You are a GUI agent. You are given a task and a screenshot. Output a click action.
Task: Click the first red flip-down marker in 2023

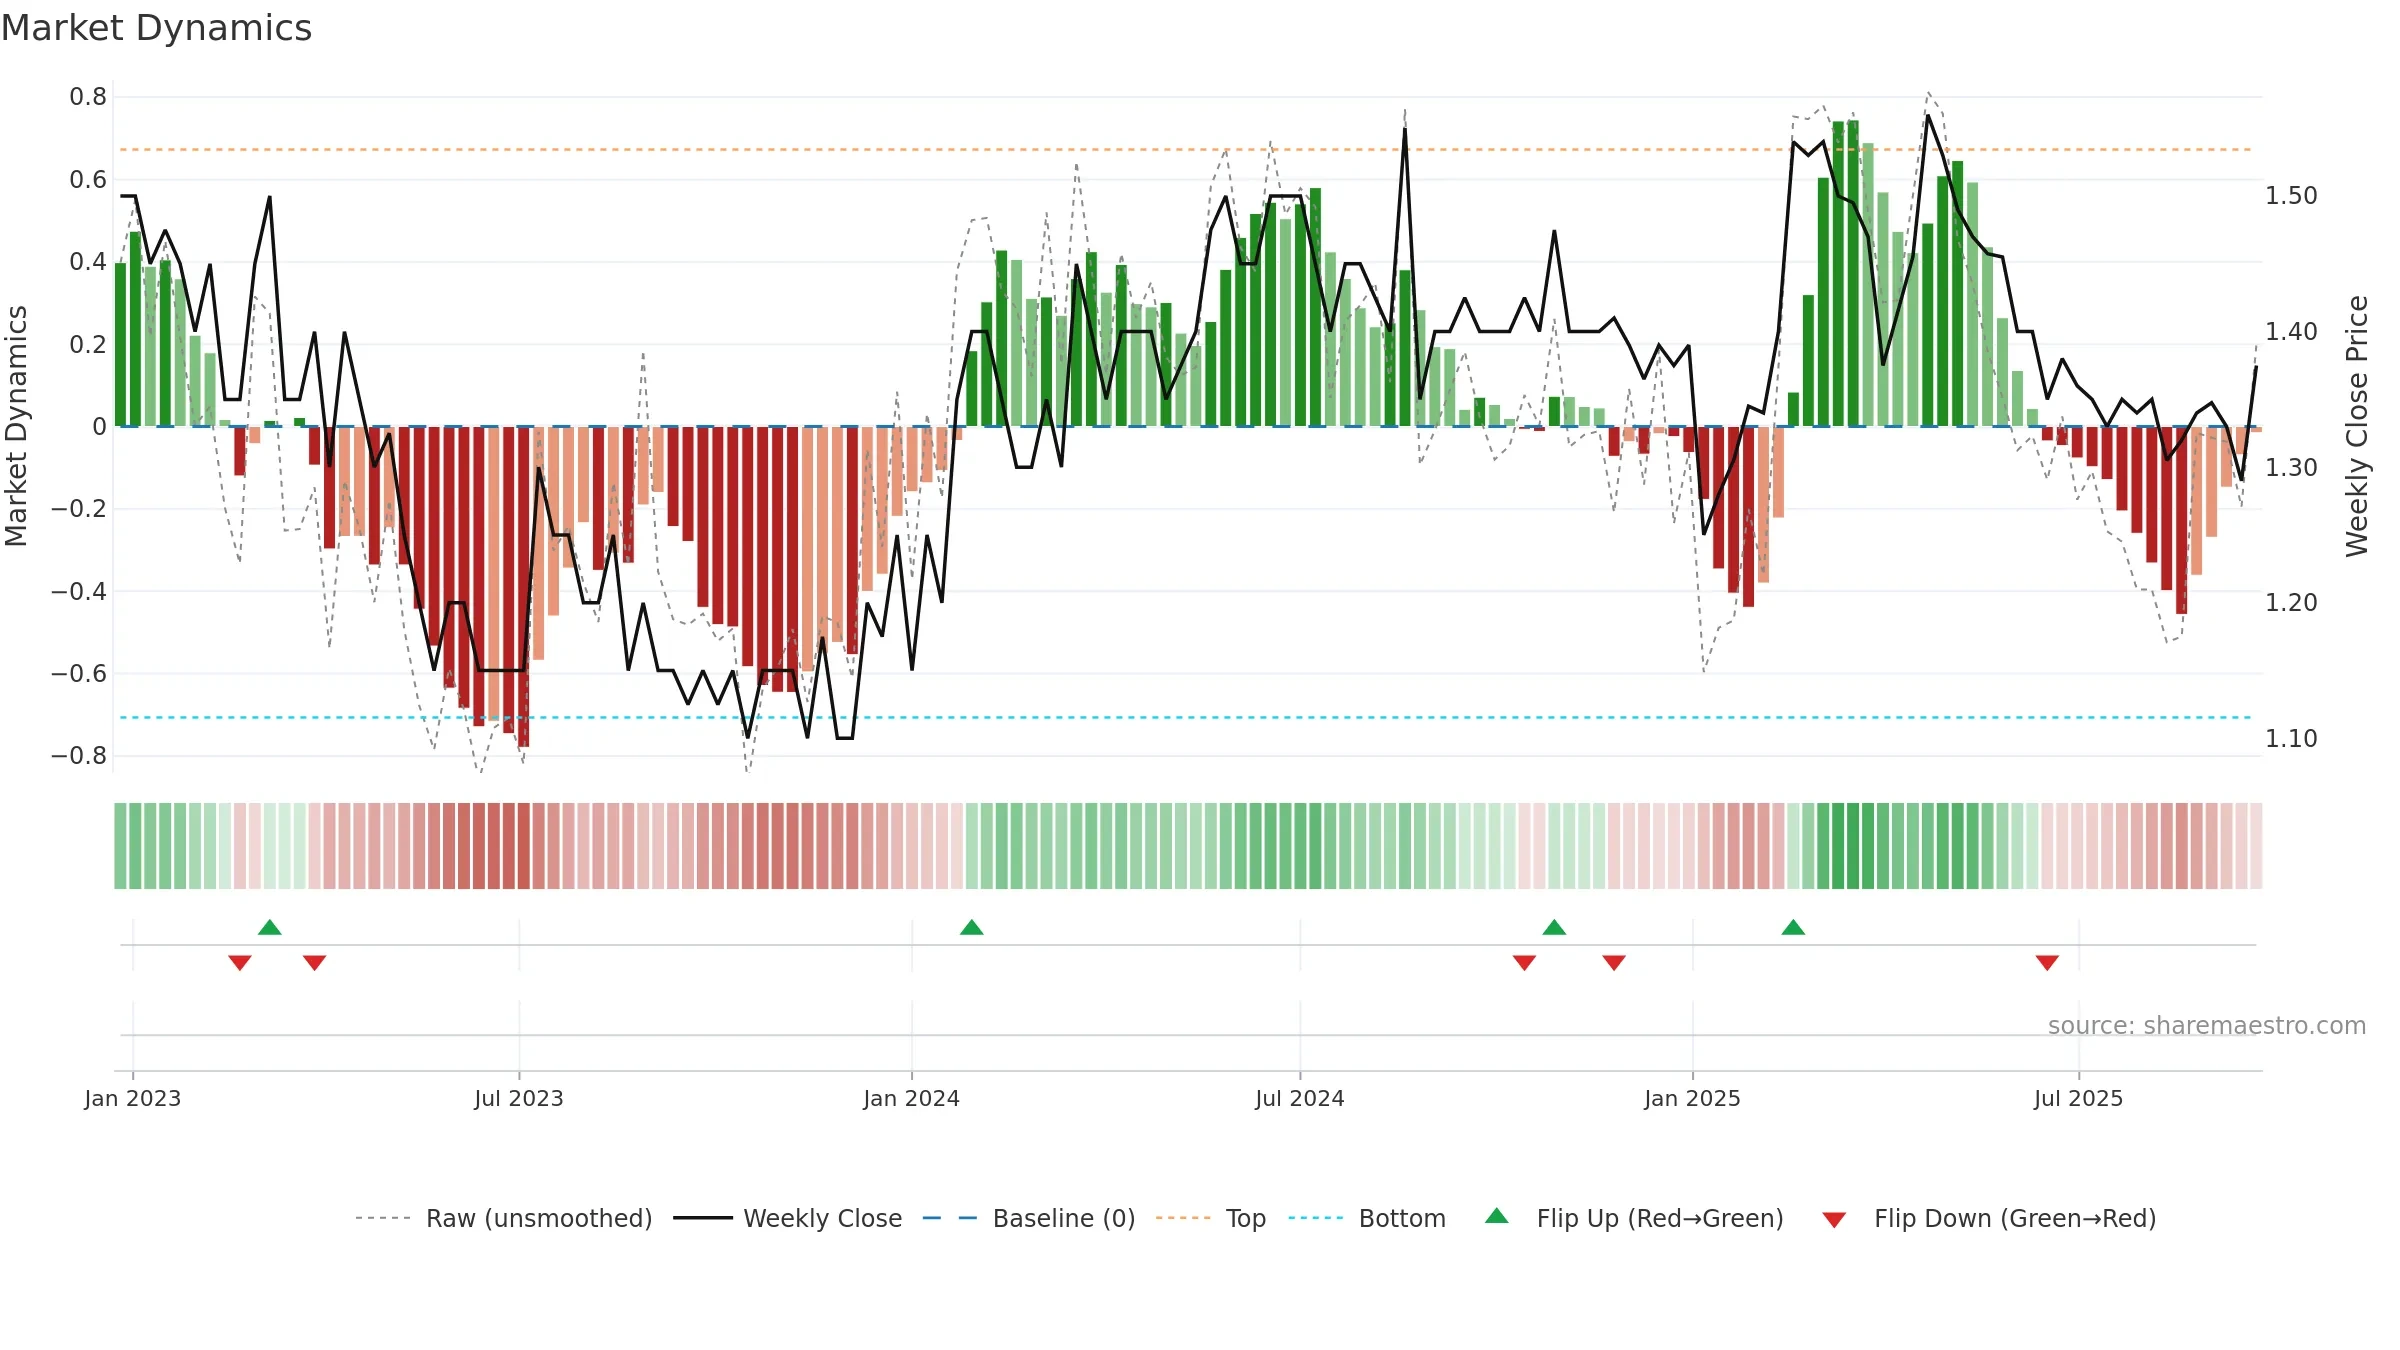[240, 962]
